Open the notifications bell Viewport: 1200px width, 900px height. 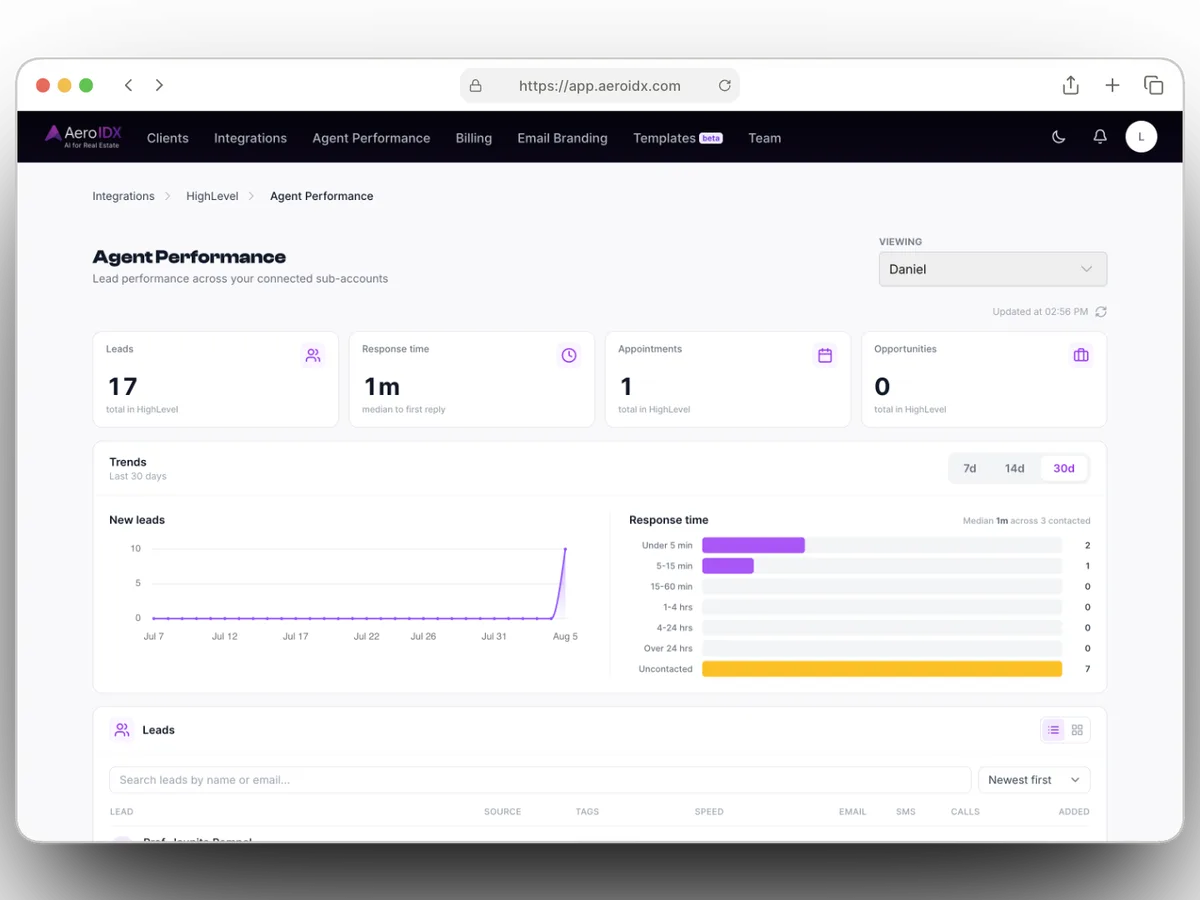pos(1100,137)
